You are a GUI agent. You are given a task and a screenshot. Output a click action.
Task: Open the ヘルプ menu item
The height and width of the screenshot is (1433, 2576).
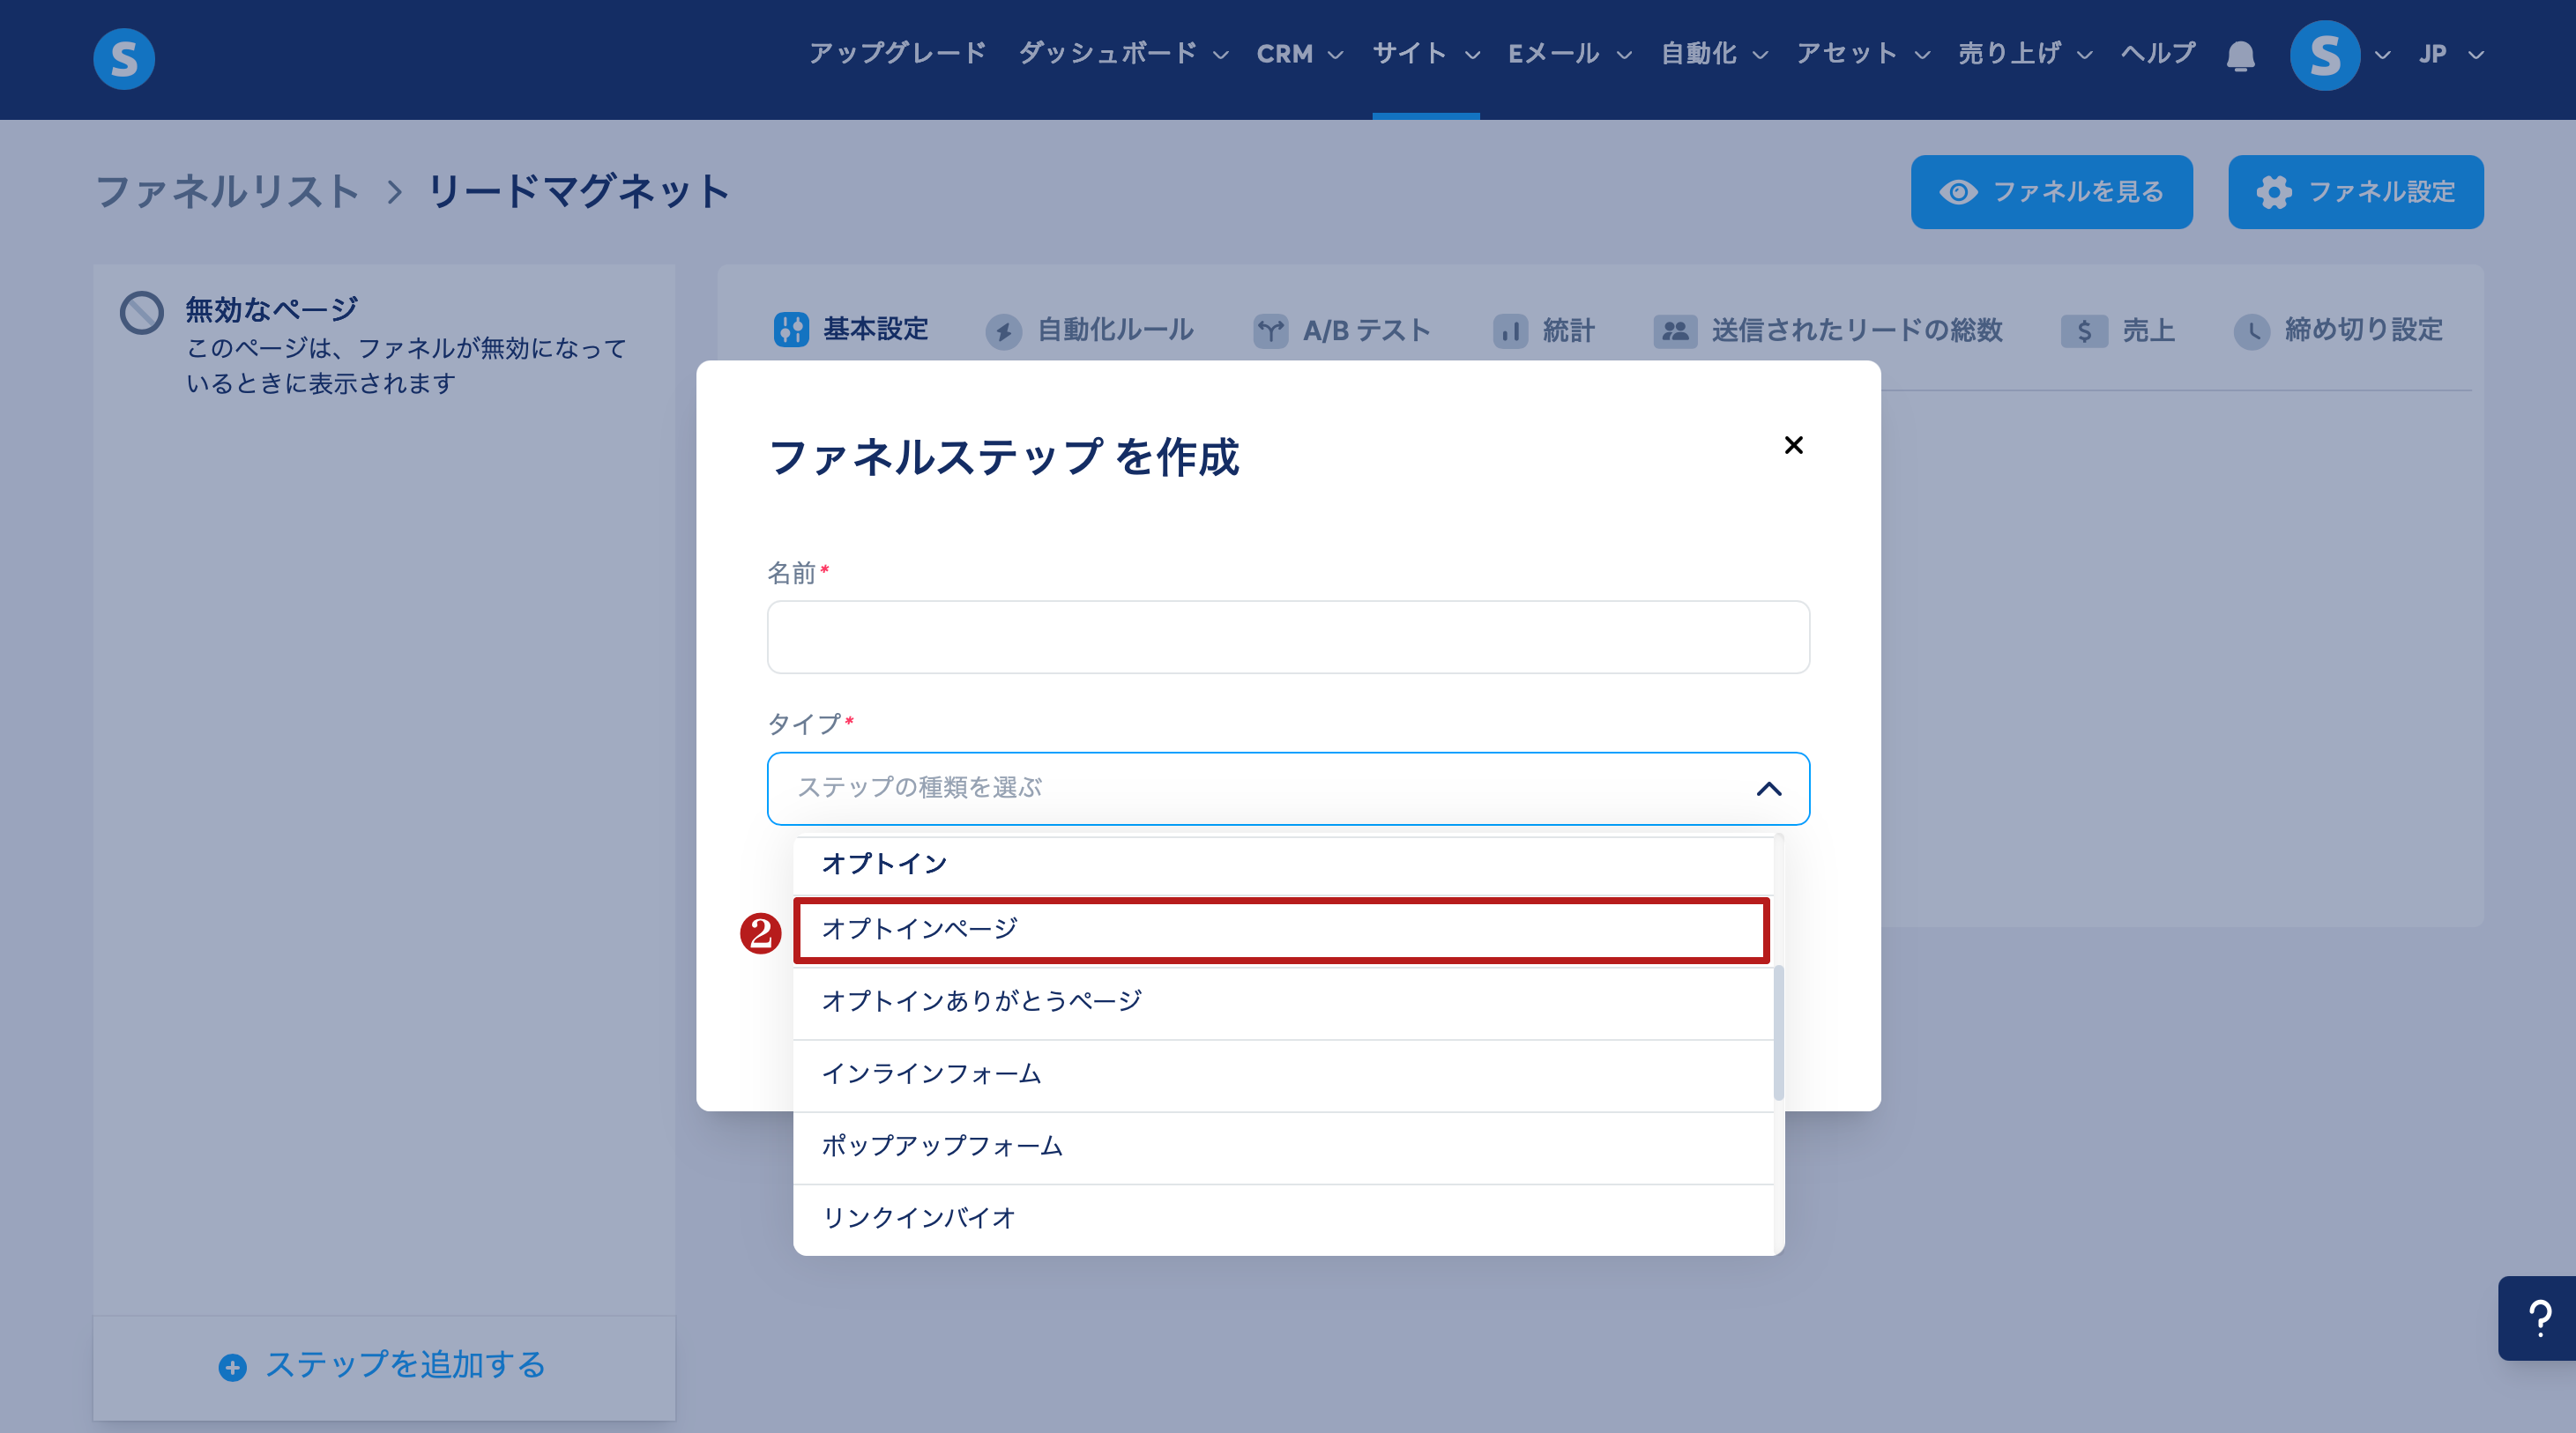tap(2157, 54)
